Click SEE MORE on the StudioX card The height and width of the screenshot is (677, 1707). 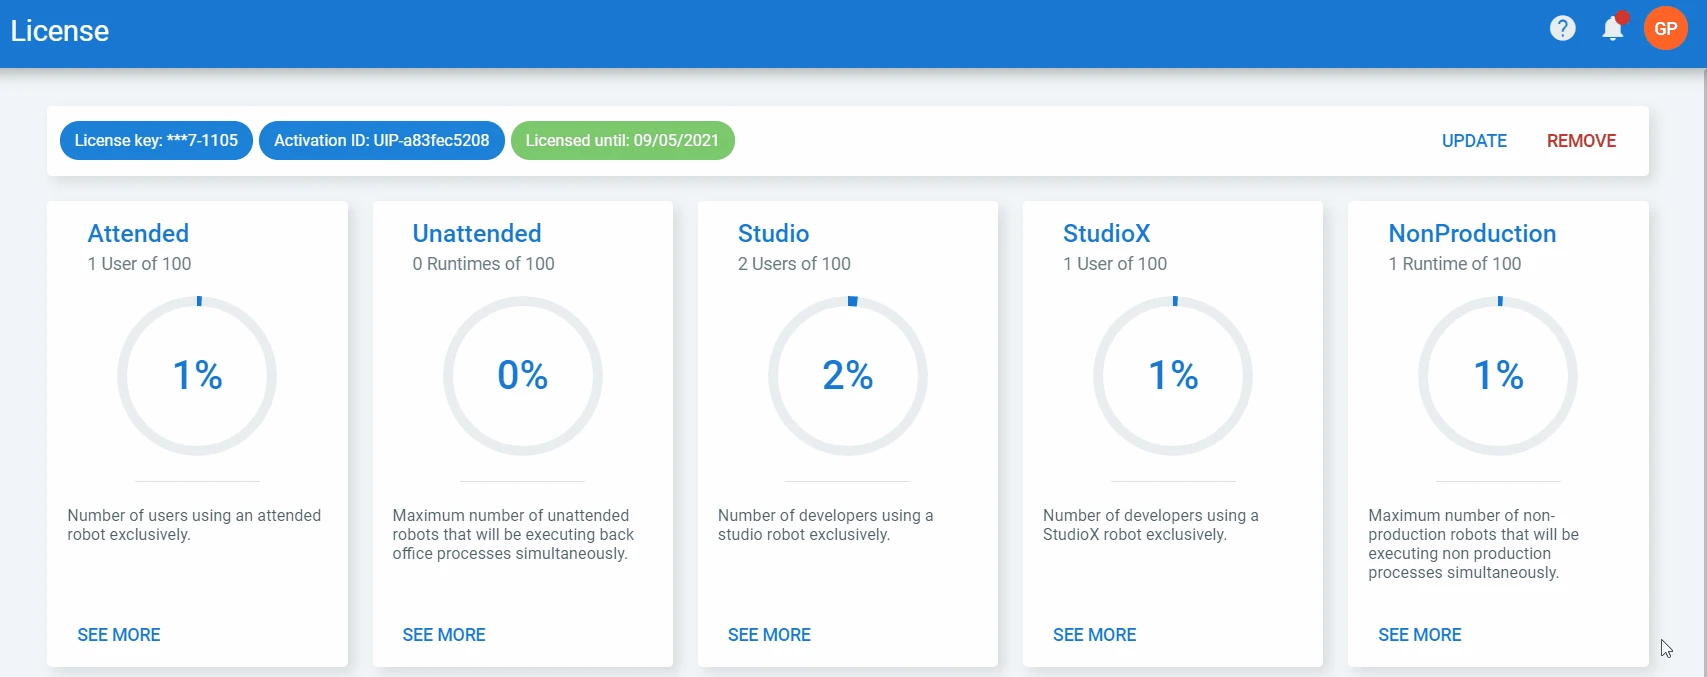(x=1094, y=635)
